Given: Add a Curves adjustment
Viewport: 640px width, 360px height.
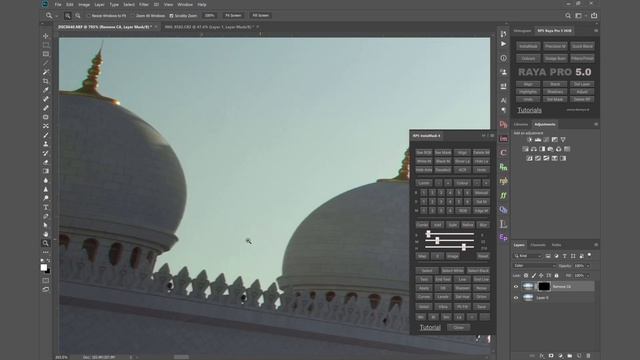Looking at the screenshot, I should coord(546,140).
